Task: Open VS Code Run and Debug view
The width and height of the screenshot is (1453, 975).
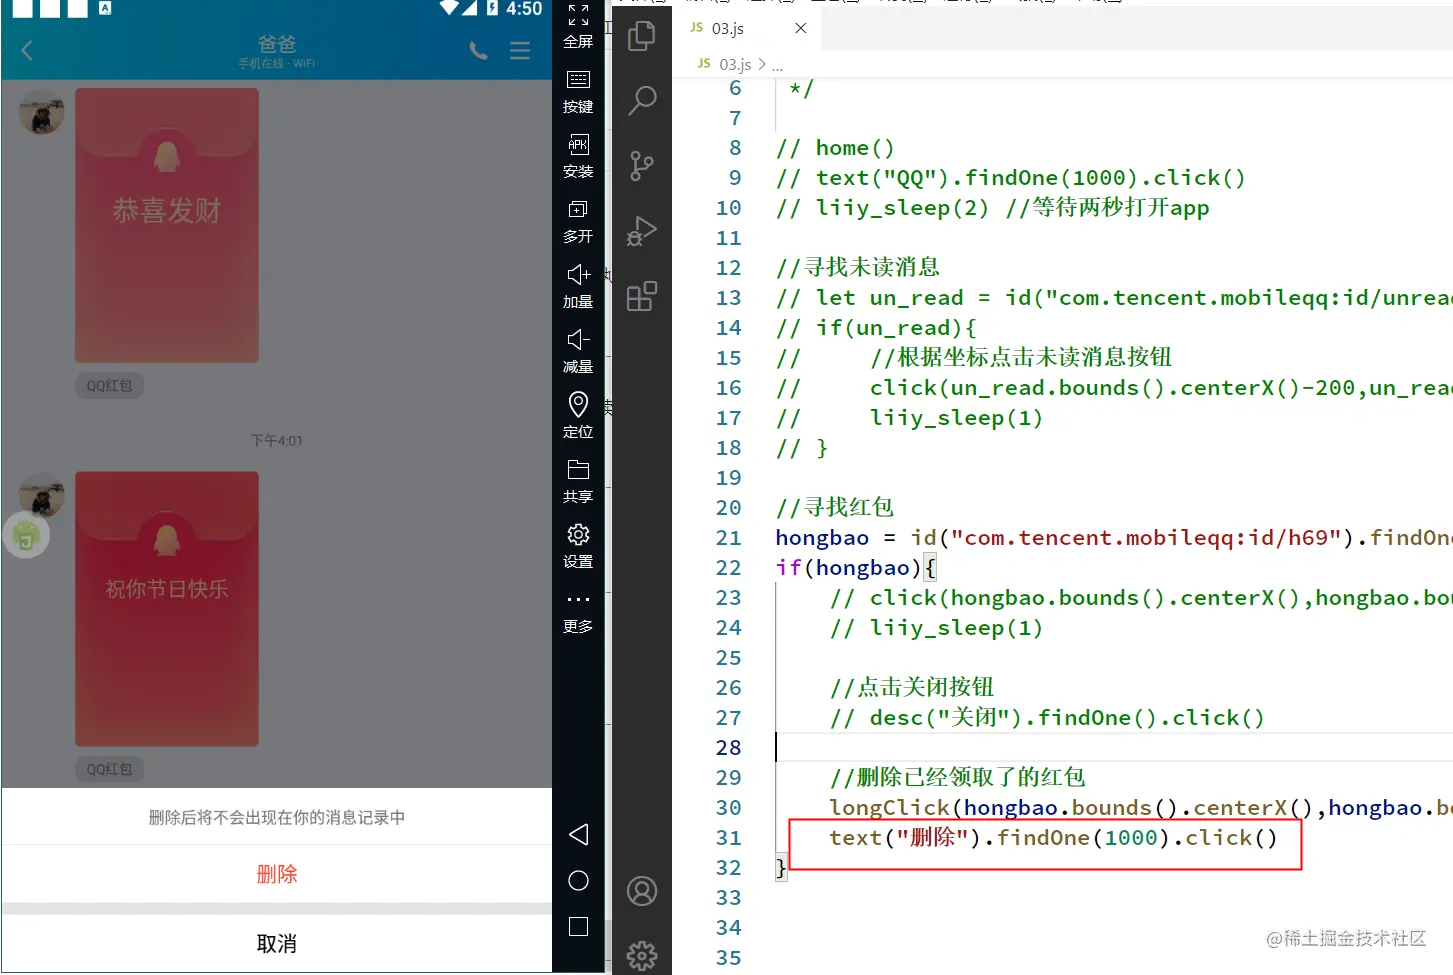Action: tap(642, 231)
